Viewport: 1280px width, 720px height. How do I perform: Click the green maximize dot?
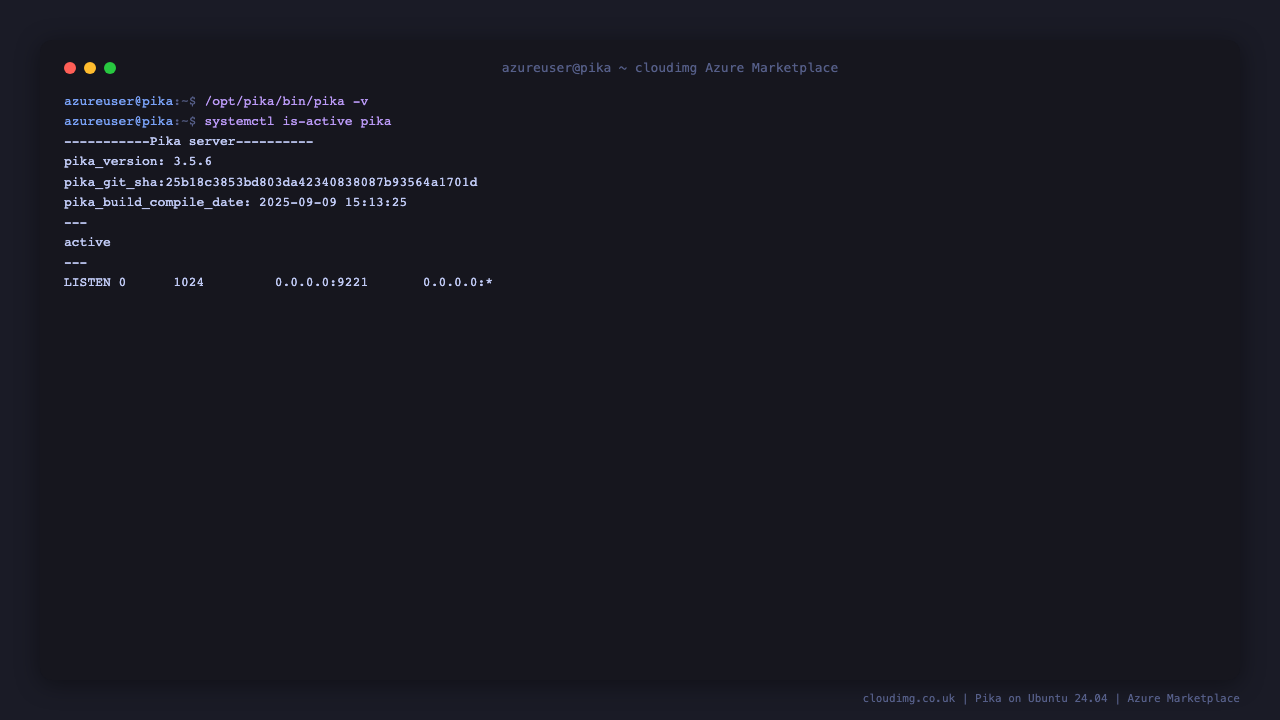tap(110, 68)
